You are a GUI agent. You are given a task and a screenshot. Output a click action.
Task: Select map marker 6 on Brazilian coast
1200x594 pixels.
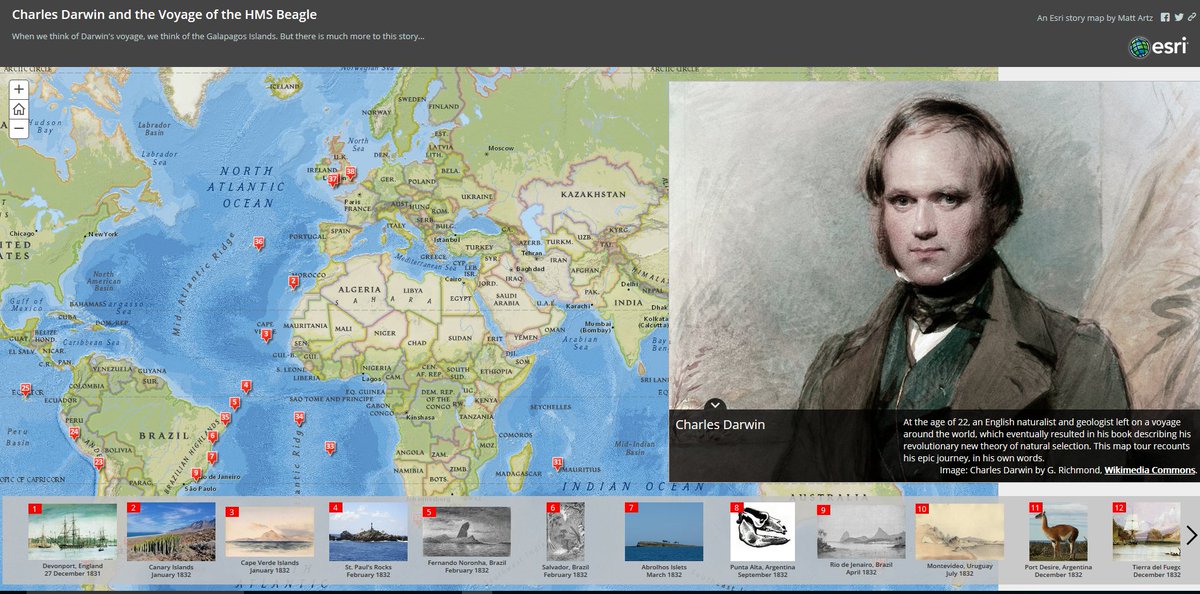(x=212, y=437)
